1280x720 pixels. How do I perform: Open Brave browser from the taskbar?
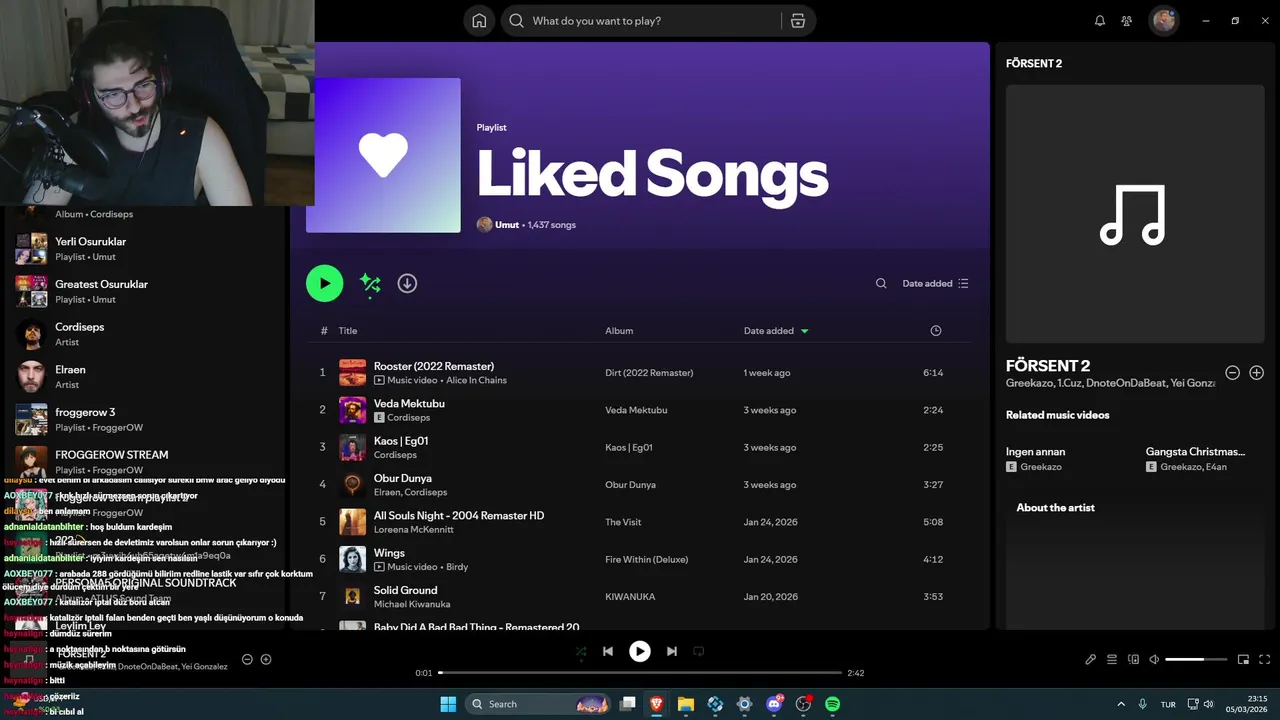tap(656, 704)
